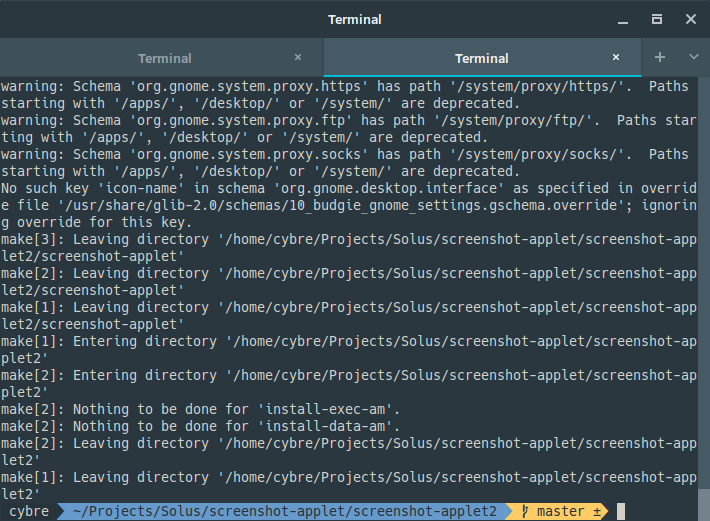Place cursor at the terminal cursor block
The height and width of the screenshot is (521, 710).
[x=621, y=511]
